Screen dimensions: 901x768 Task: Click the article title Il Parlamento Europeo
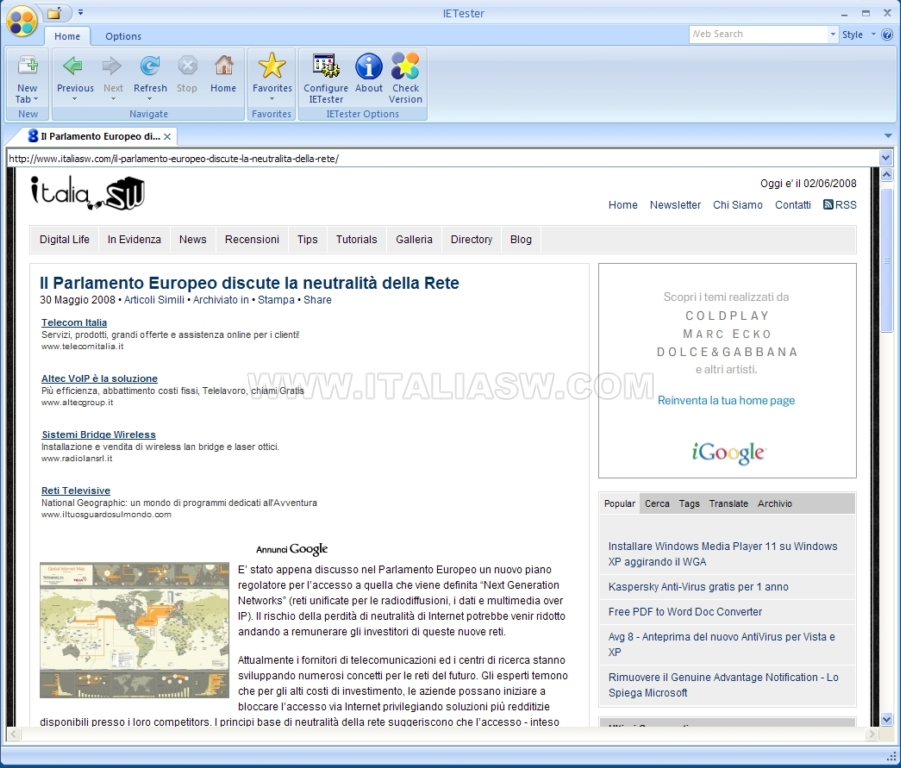[x=249, y=283]
